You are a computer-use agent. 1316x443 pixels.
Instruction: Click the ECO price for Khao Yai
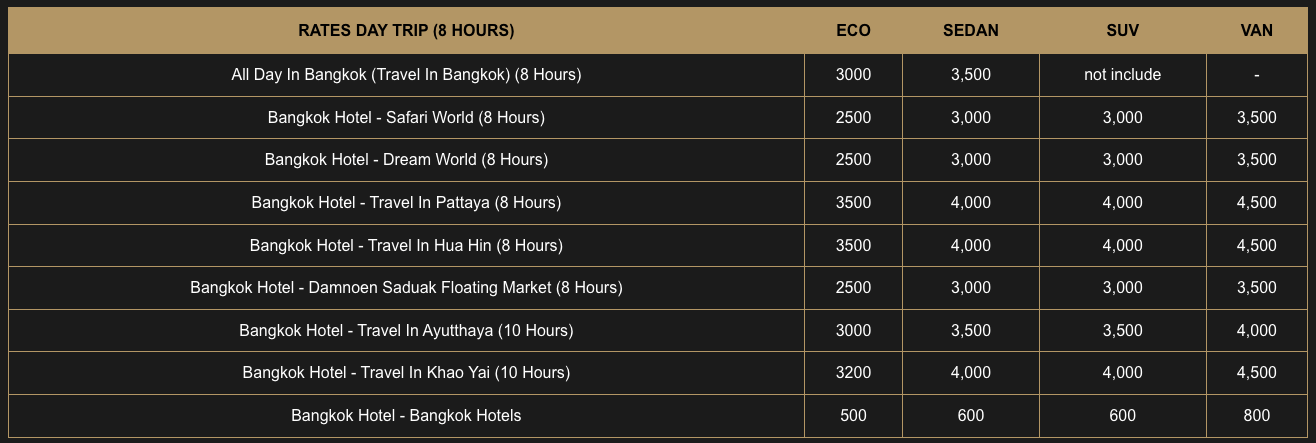point(853,373)
